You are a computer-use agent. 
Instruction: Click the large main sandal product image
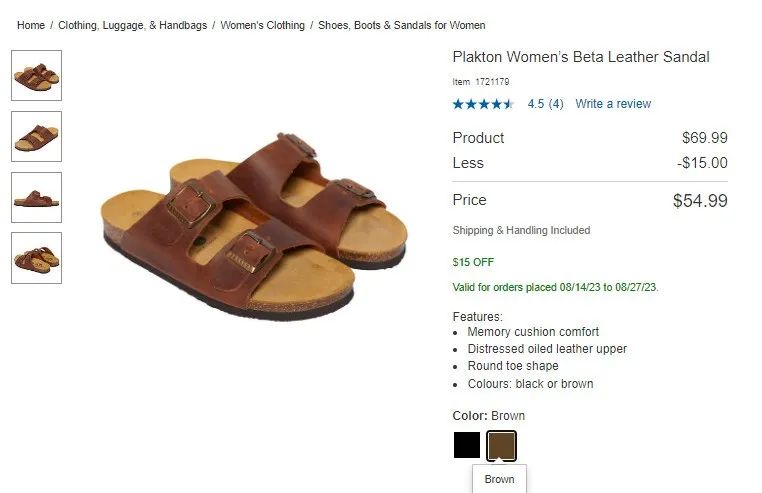point(254,226)
